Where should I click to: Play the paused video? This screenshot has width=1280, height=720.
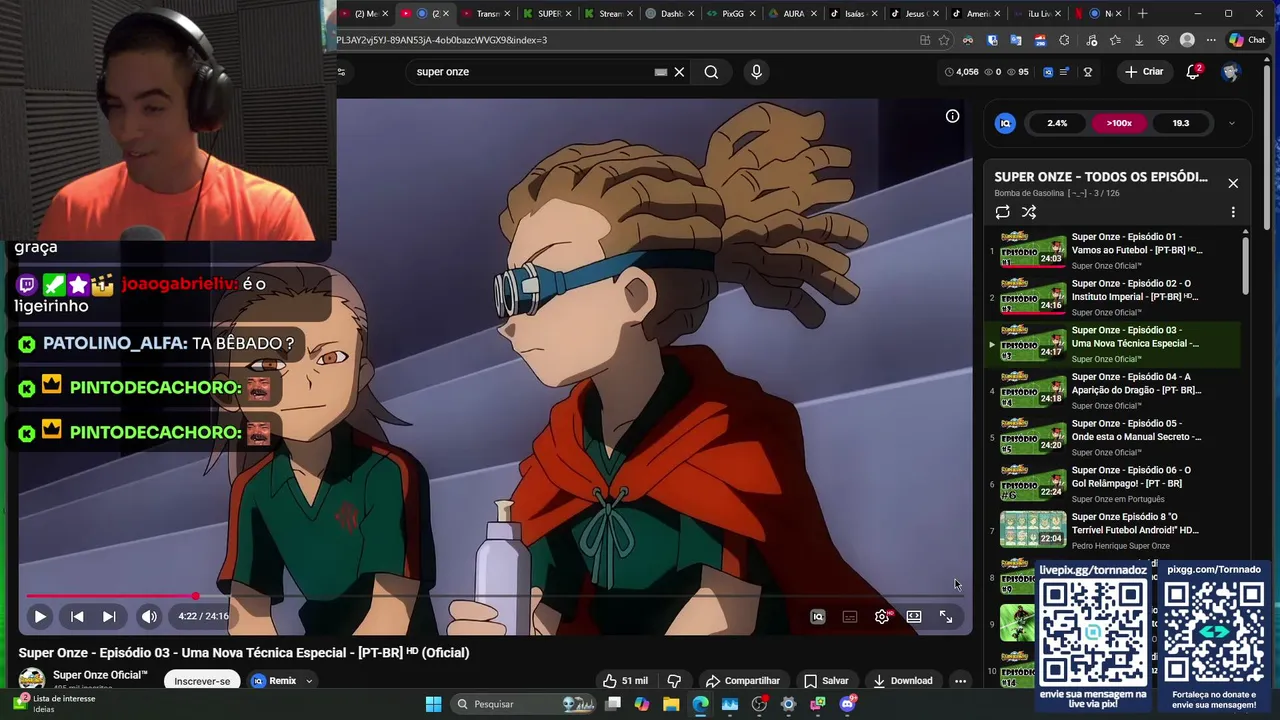pos(40,617)
